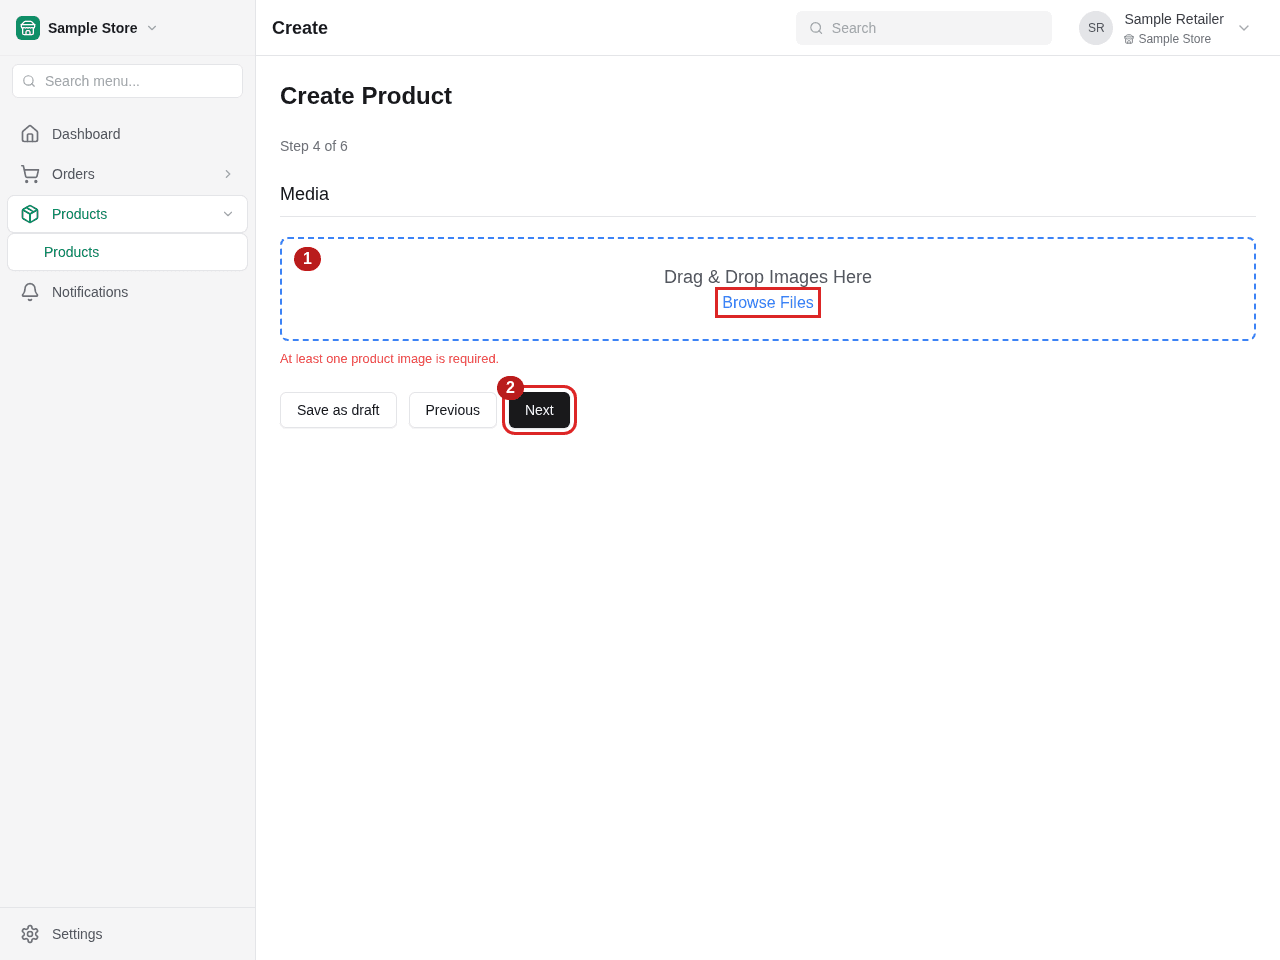The height and width of the screenshot is (960, 1280).
Task: Click the Notifications bell icon
Action: coord(30,292)
